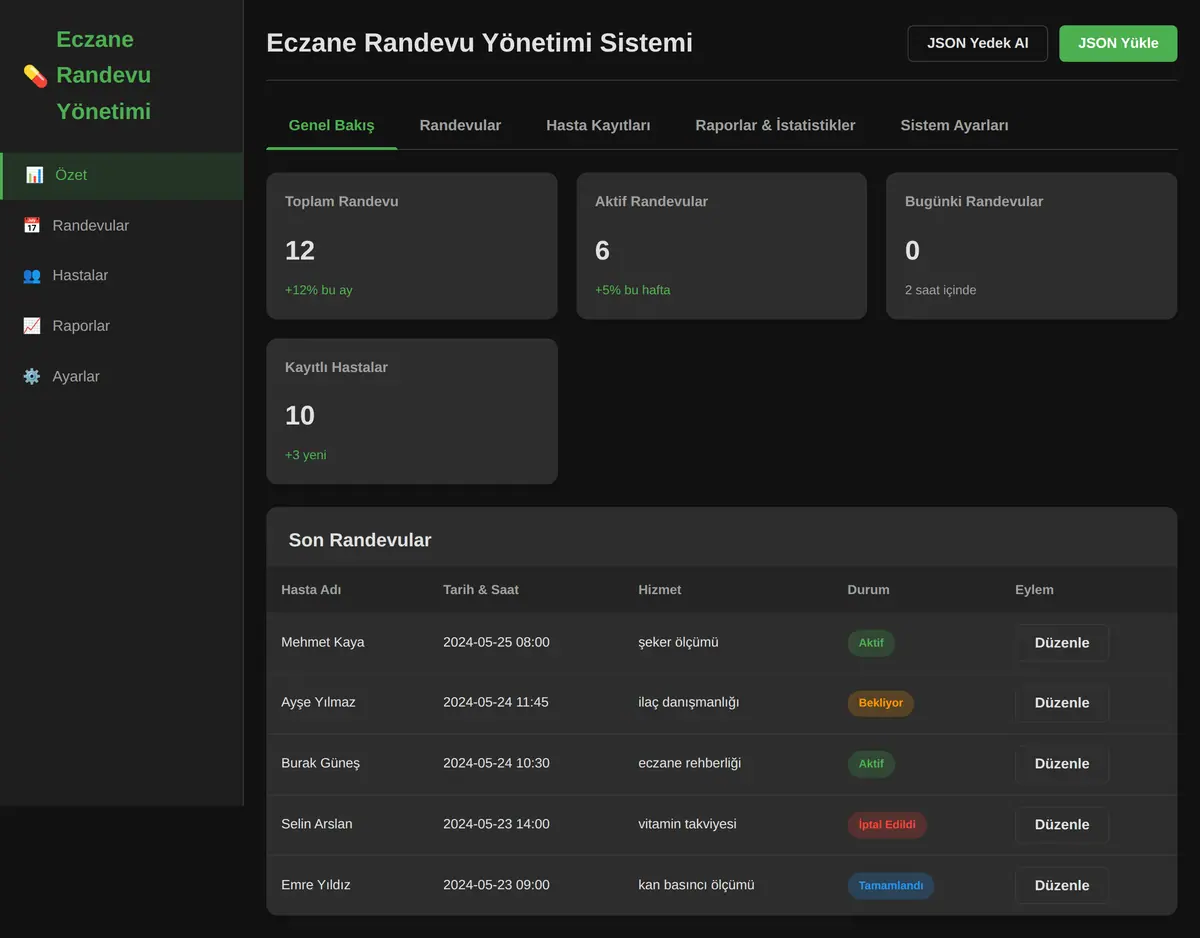
Task: Click the calendar icon beside Randevular
Action: 32,226
